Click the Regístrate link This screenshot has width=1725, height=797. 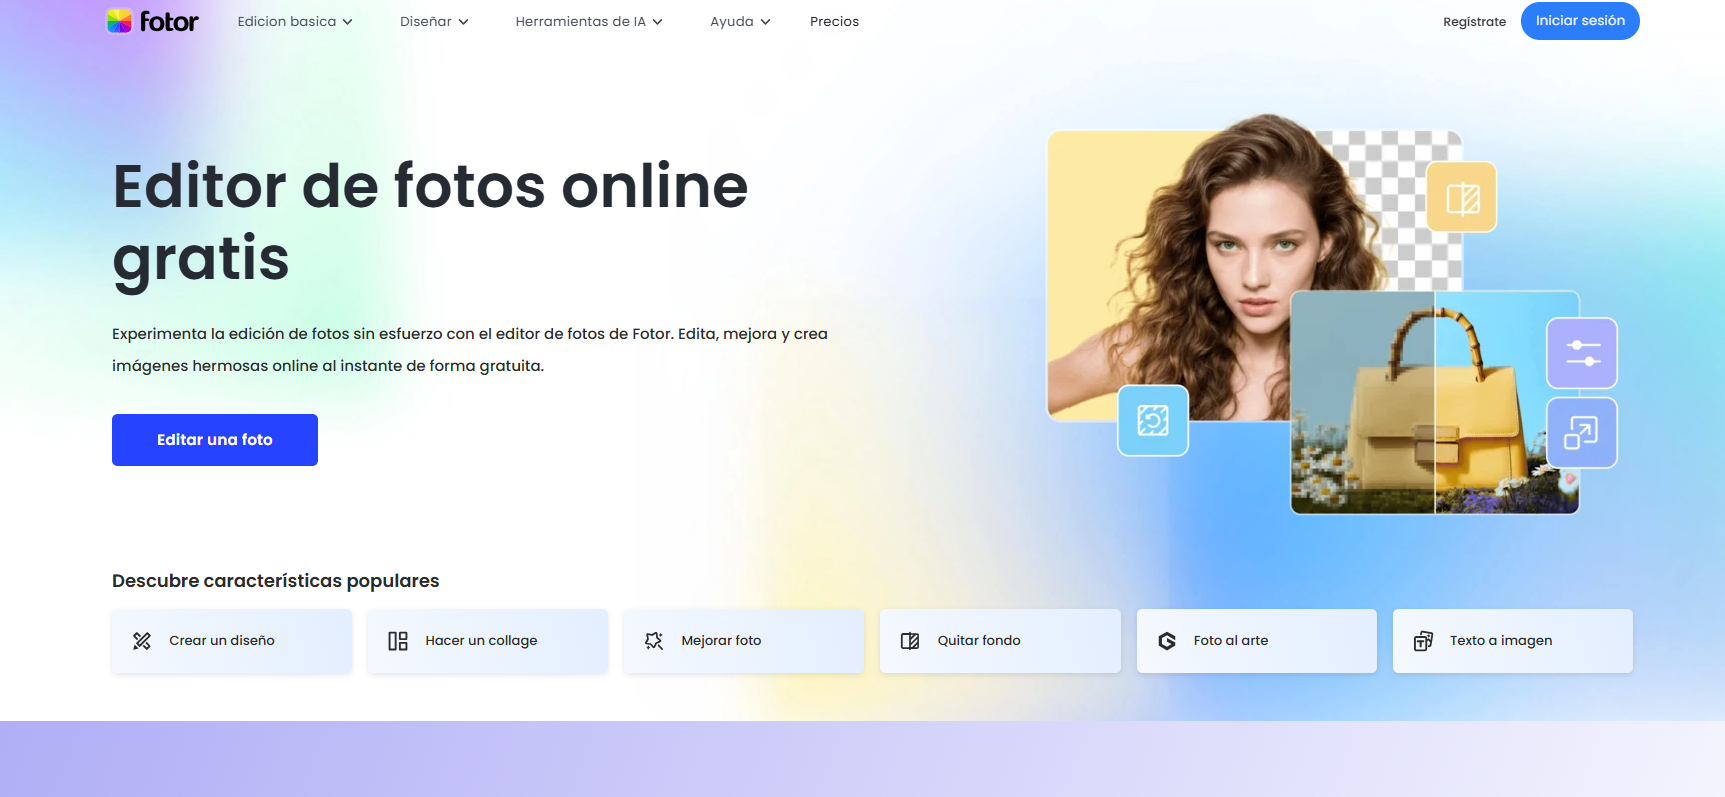(1474, 22)
